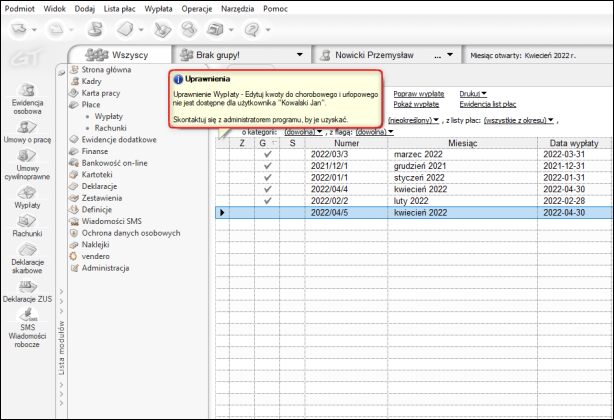The height and width of the screenshot is (420, 614).
Task: Open the flag (dowolna) filter dropdown
Action: pos(374,132)
